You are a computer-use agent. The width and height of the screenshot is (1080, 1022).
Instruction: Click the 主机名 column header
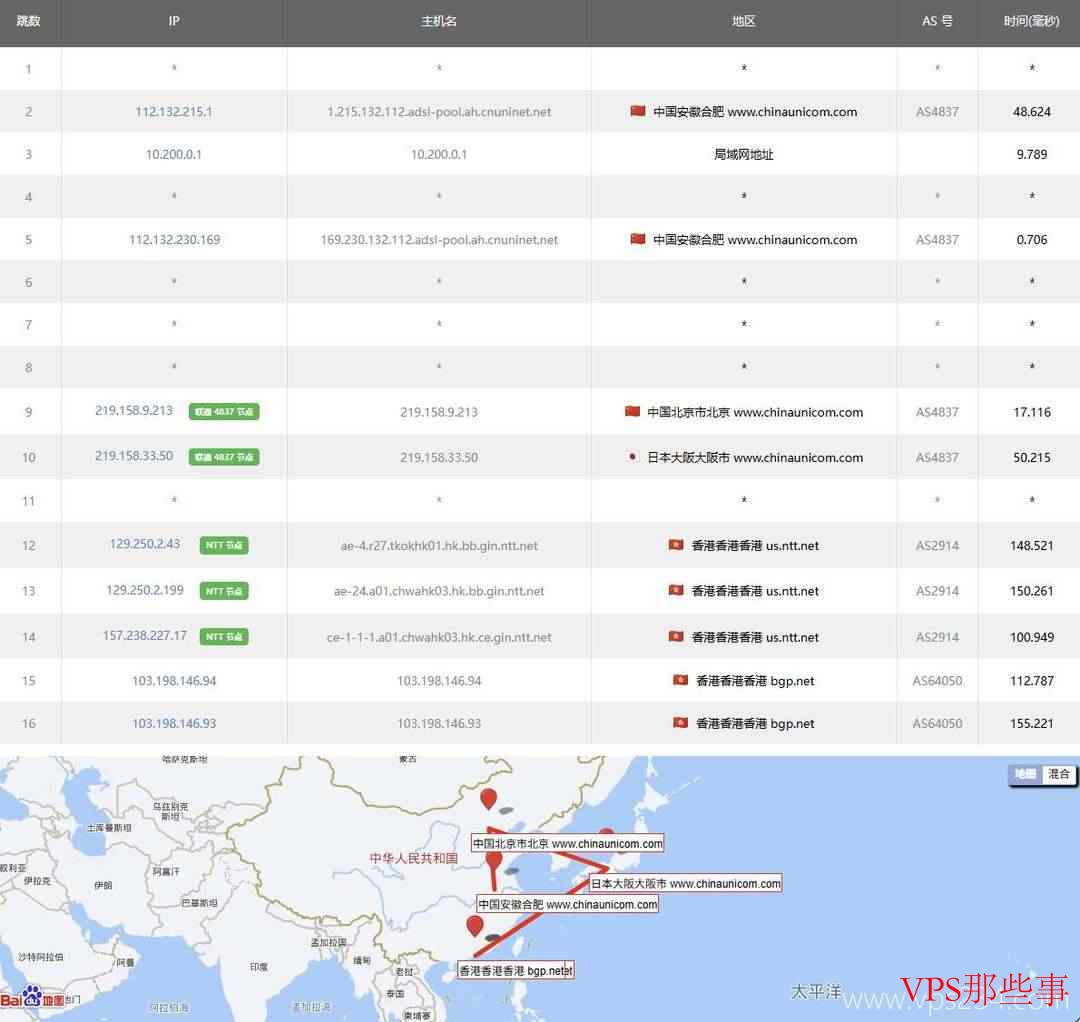click(x=439, y=21)
